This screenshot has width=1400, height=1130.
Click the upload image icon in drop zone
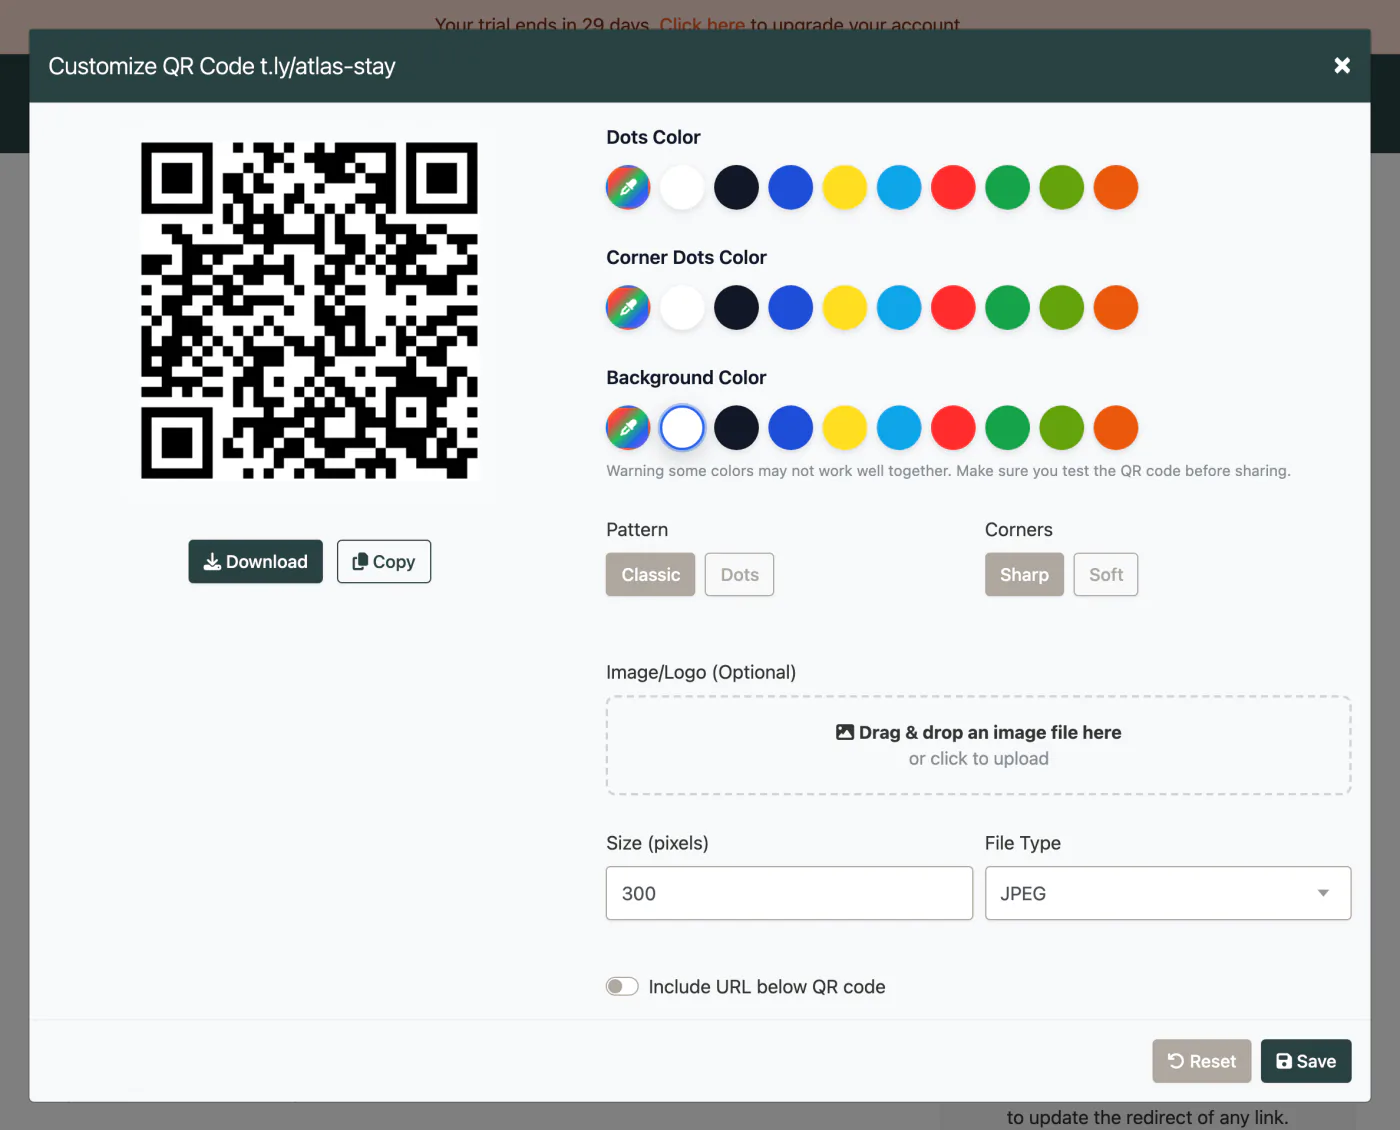[845, 732]
